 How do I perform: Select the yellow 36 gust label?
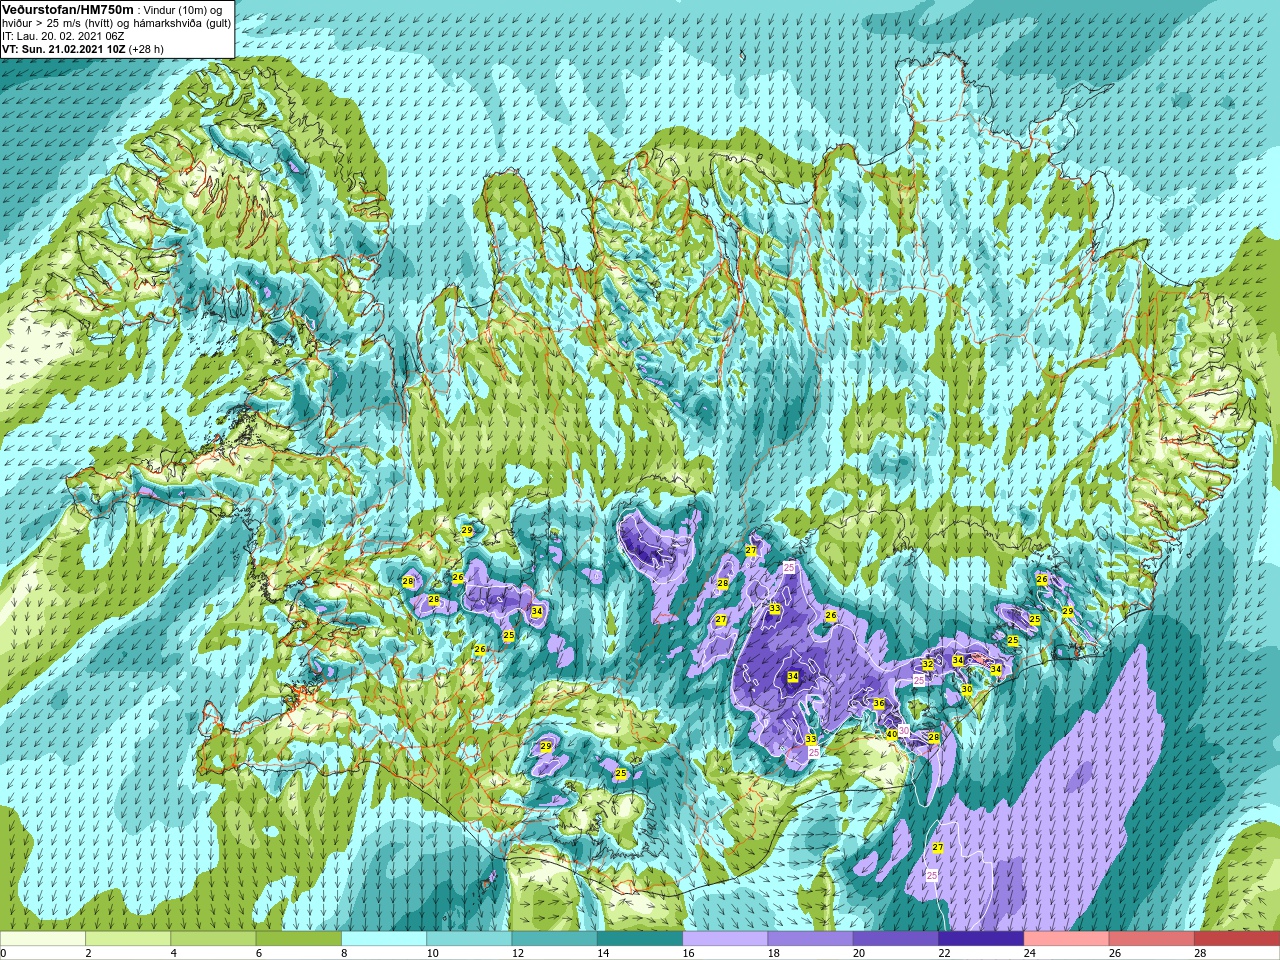click(879, 704)
